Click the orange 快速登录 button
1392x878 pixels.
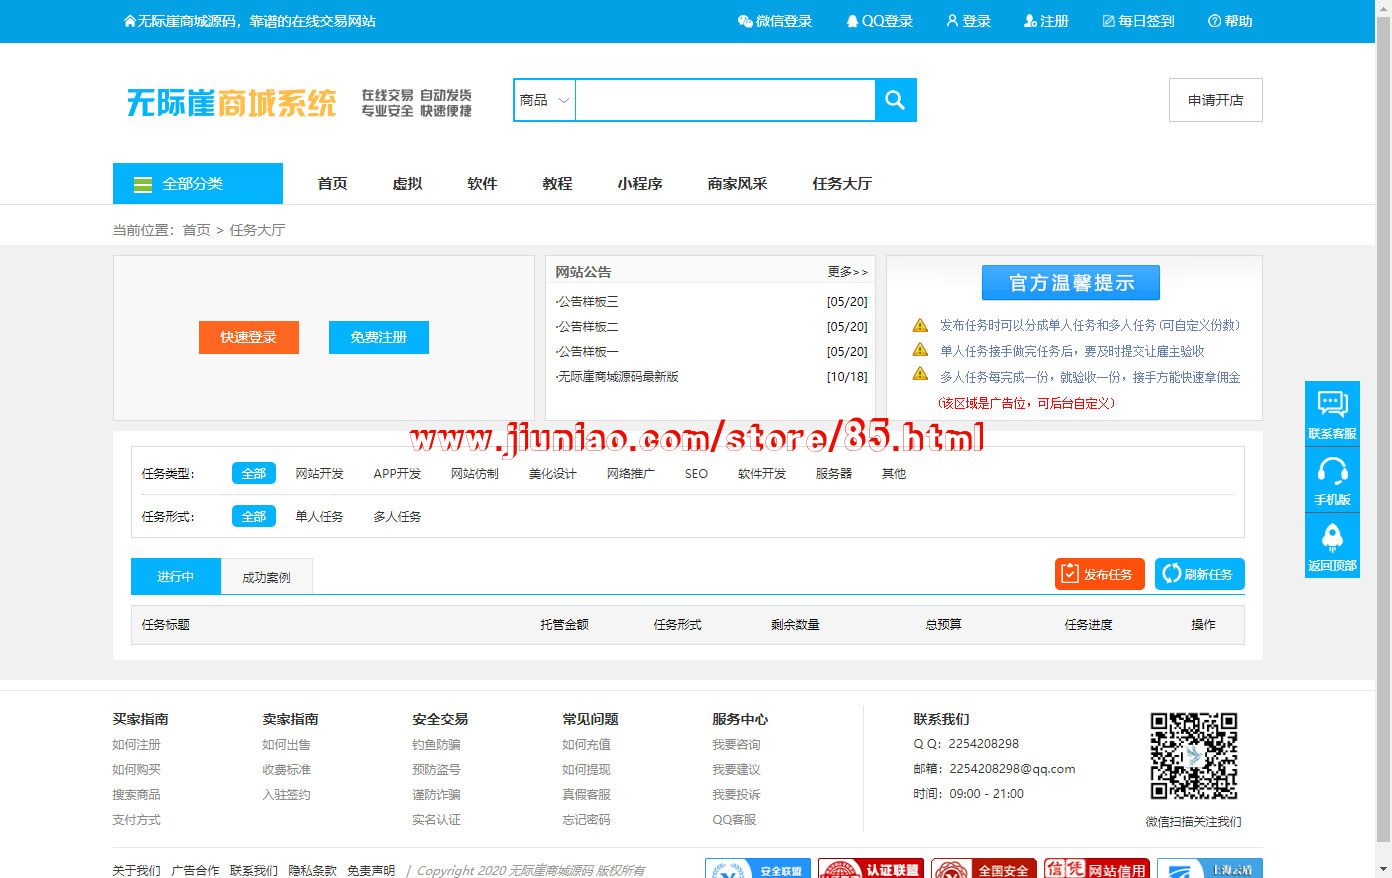click(x=248, y=337)
